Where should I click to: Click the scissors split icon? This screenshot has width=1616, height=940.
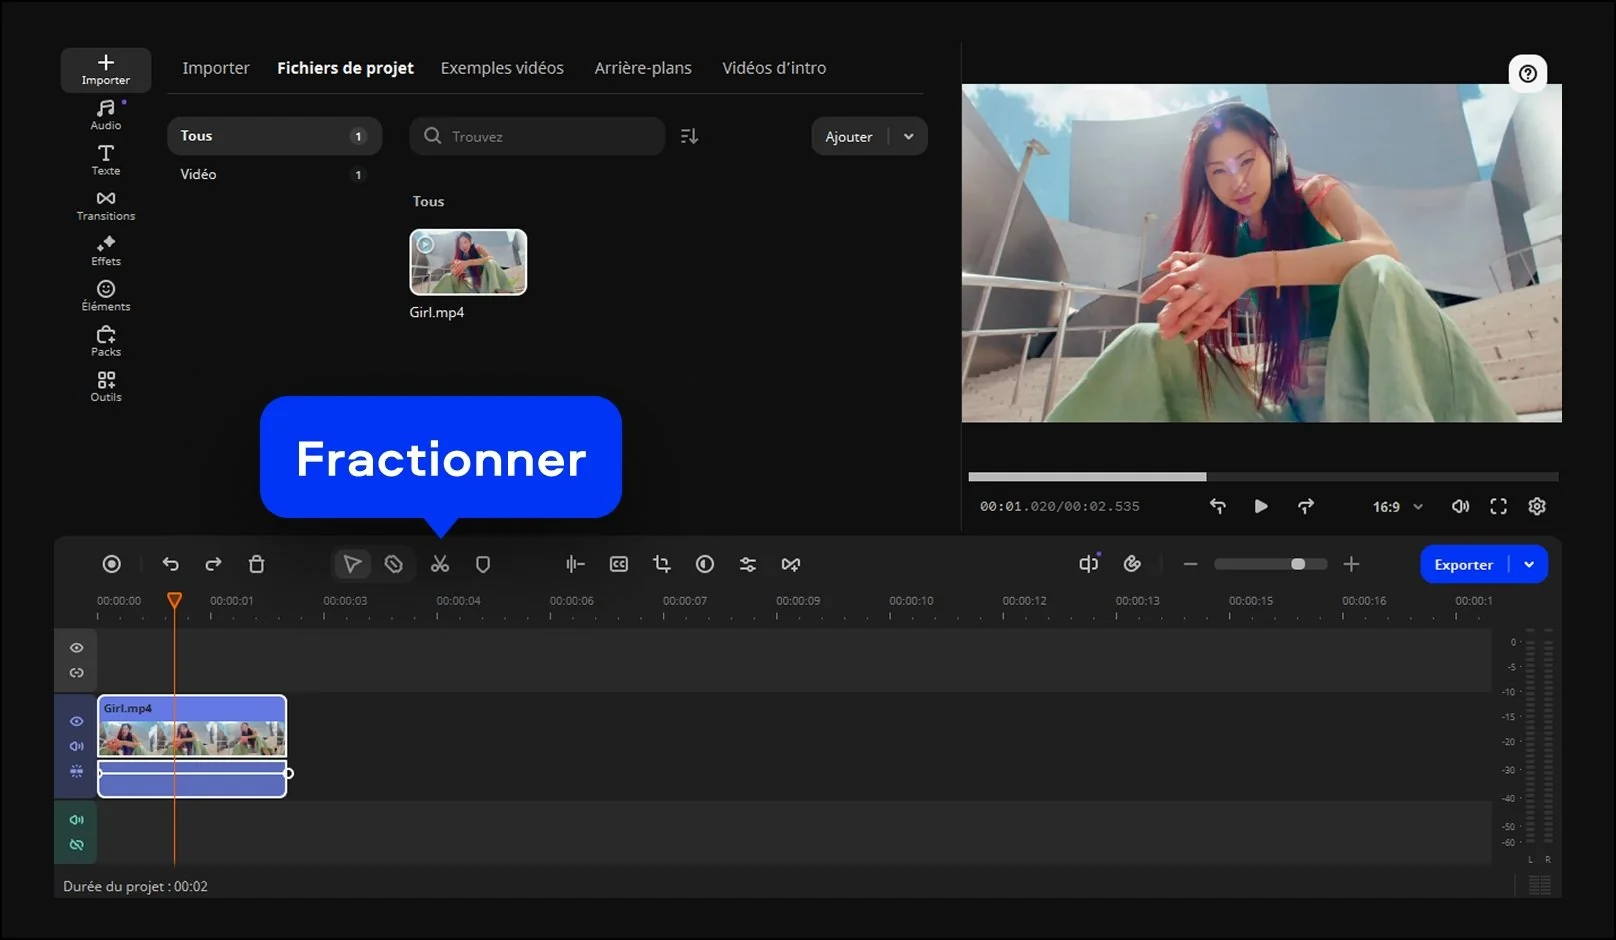(439, 565)
